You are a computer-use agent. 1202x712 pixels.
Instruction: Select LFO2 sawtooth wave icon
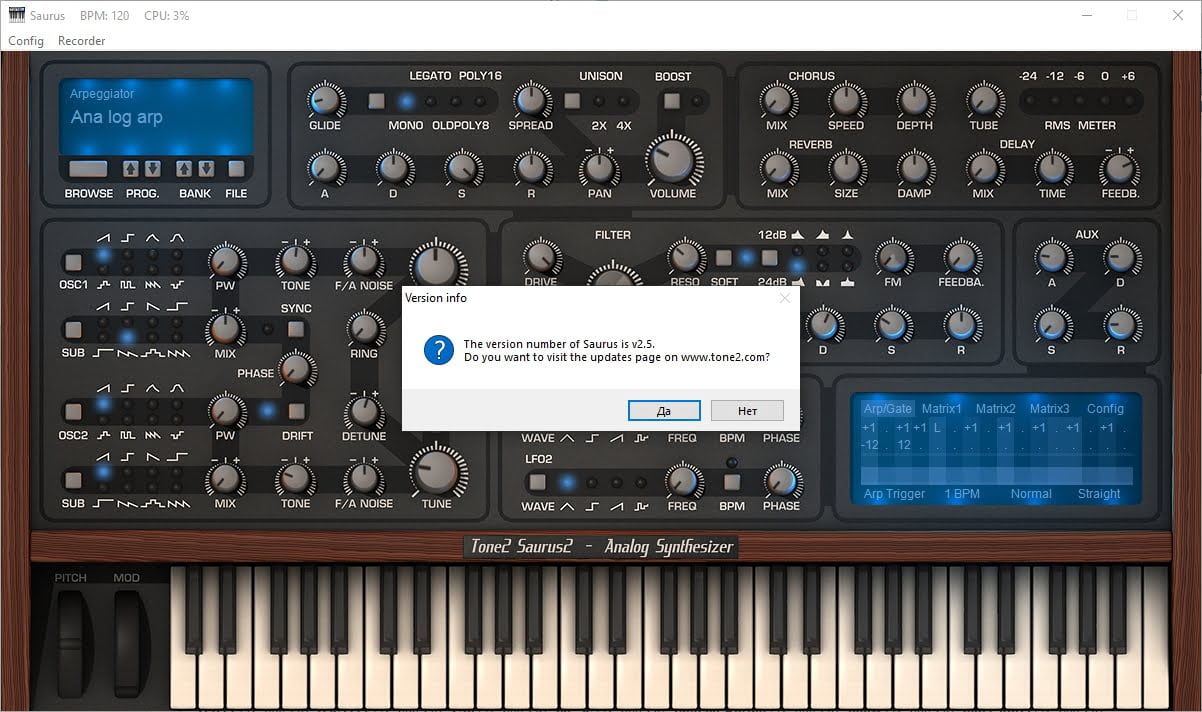615,506
